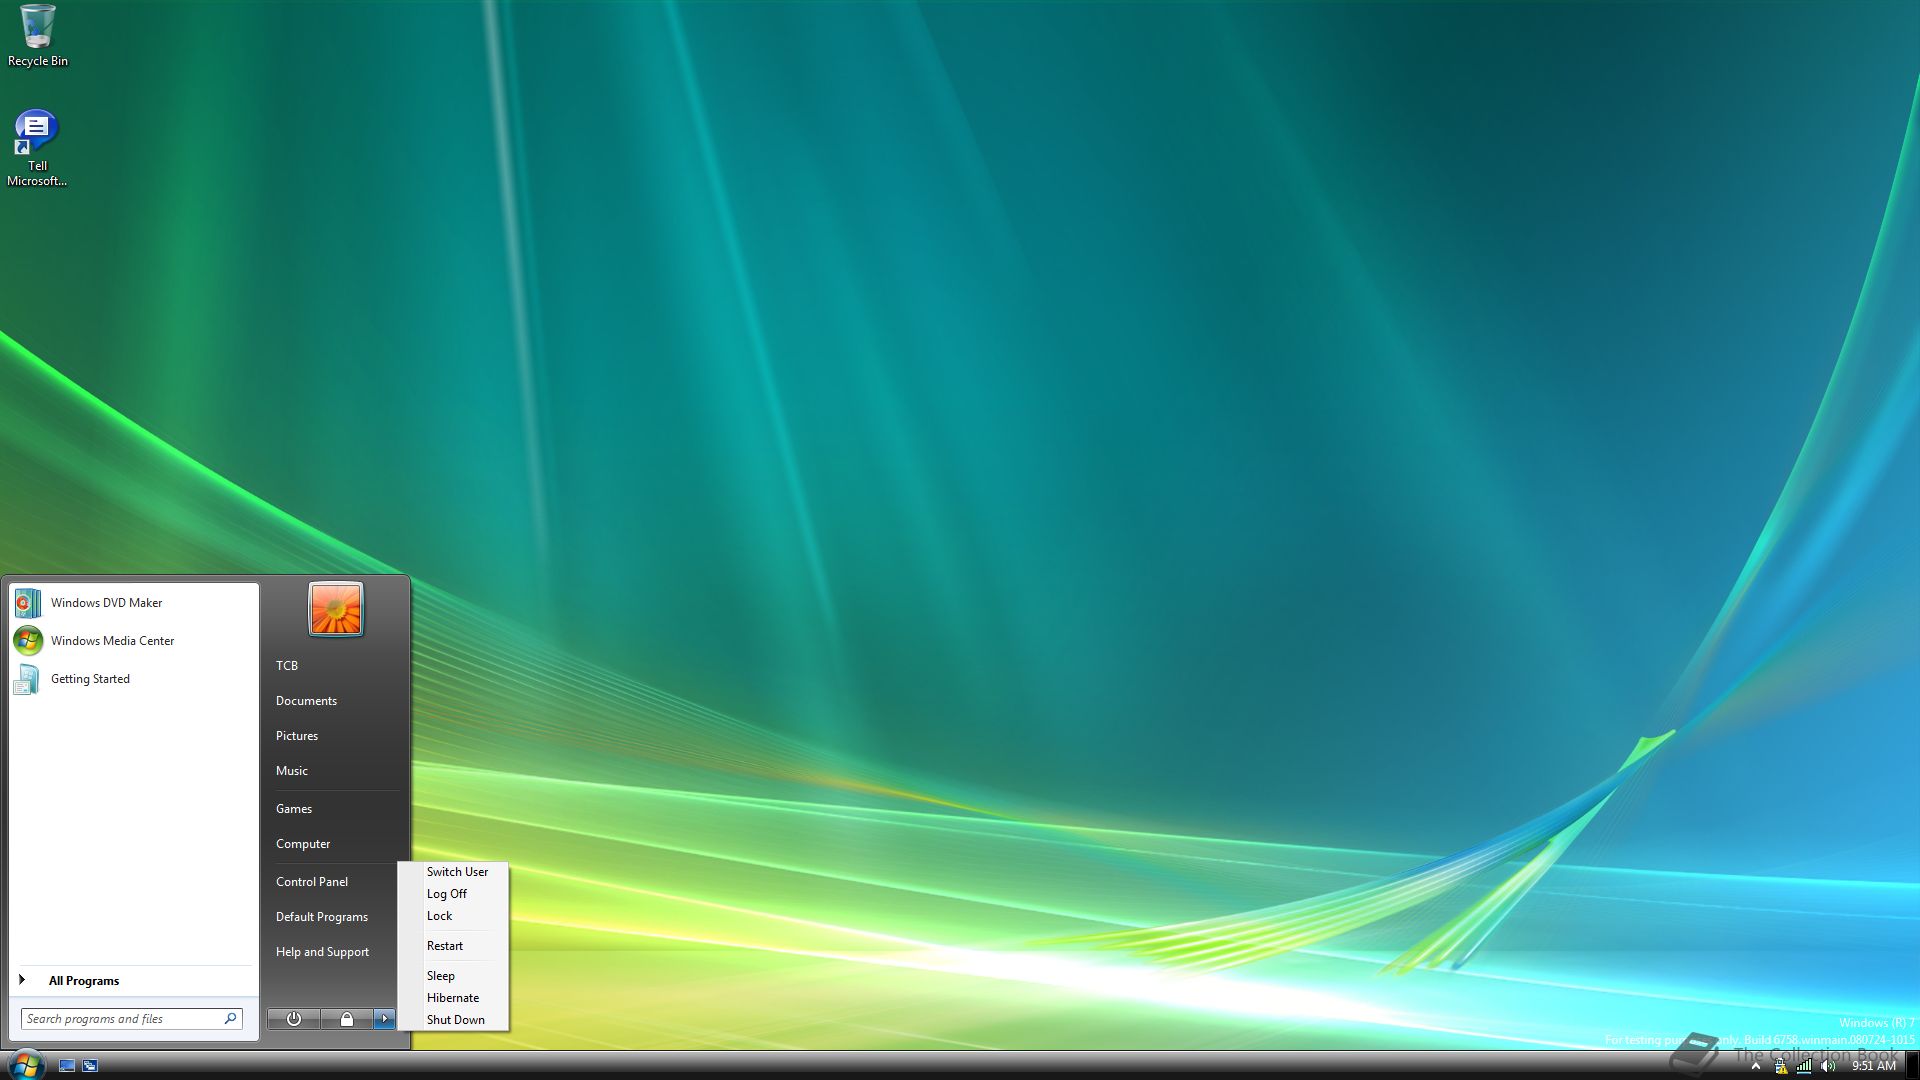Show hidden tray icons arrow
The width and height of the screenshot is (1920, 1080).
(1755, 1066)
